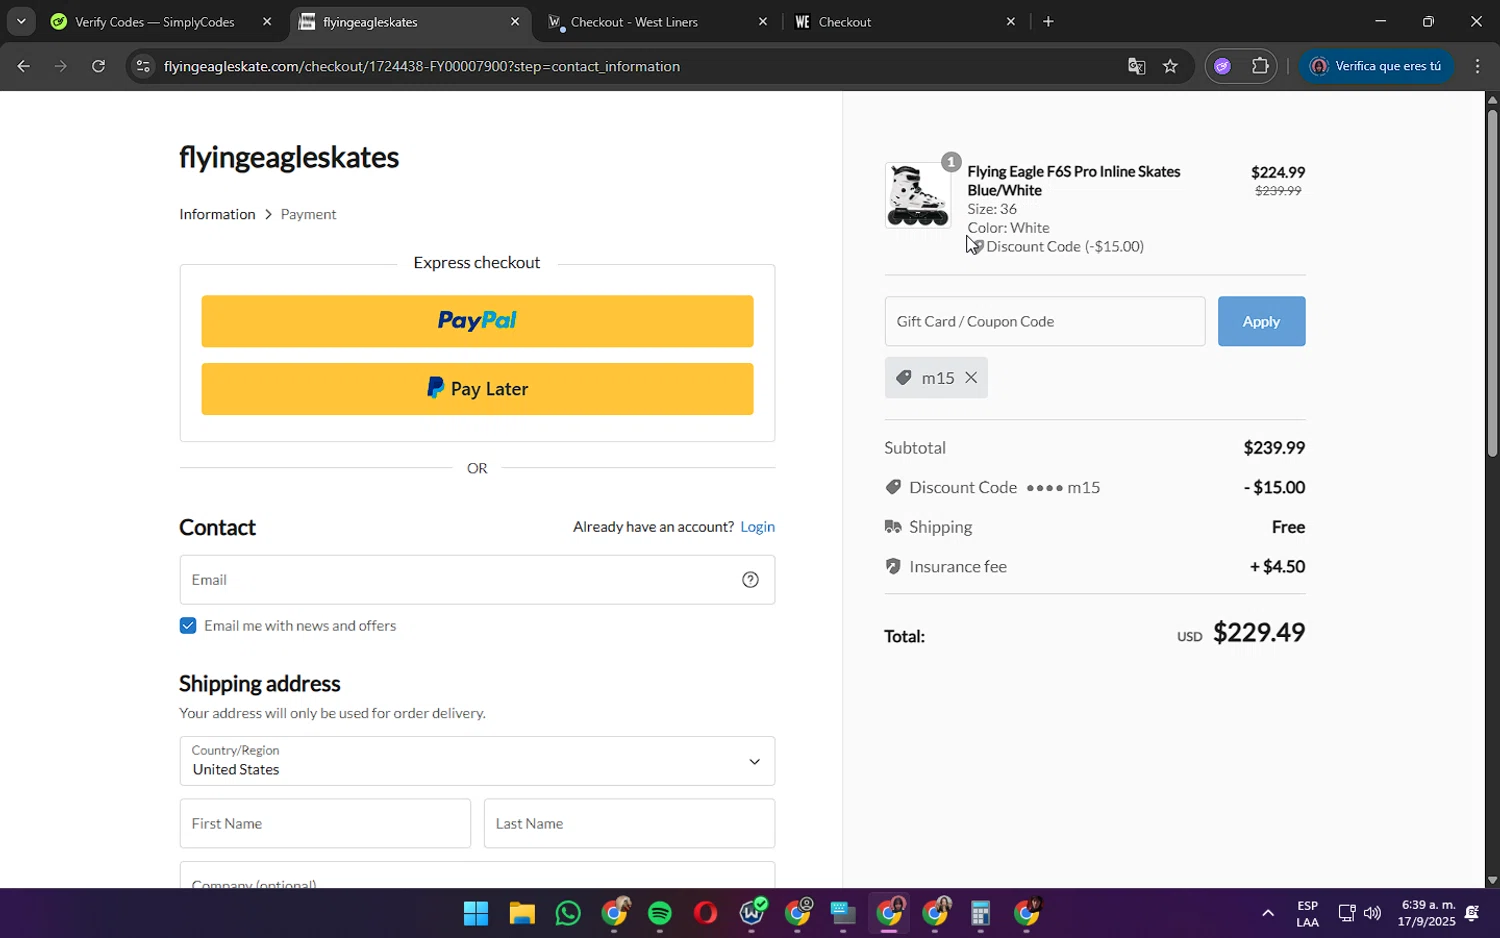Close the Verify Codes tab
This screenshot has height=938, width=1500.
click(x=267, y=22)
